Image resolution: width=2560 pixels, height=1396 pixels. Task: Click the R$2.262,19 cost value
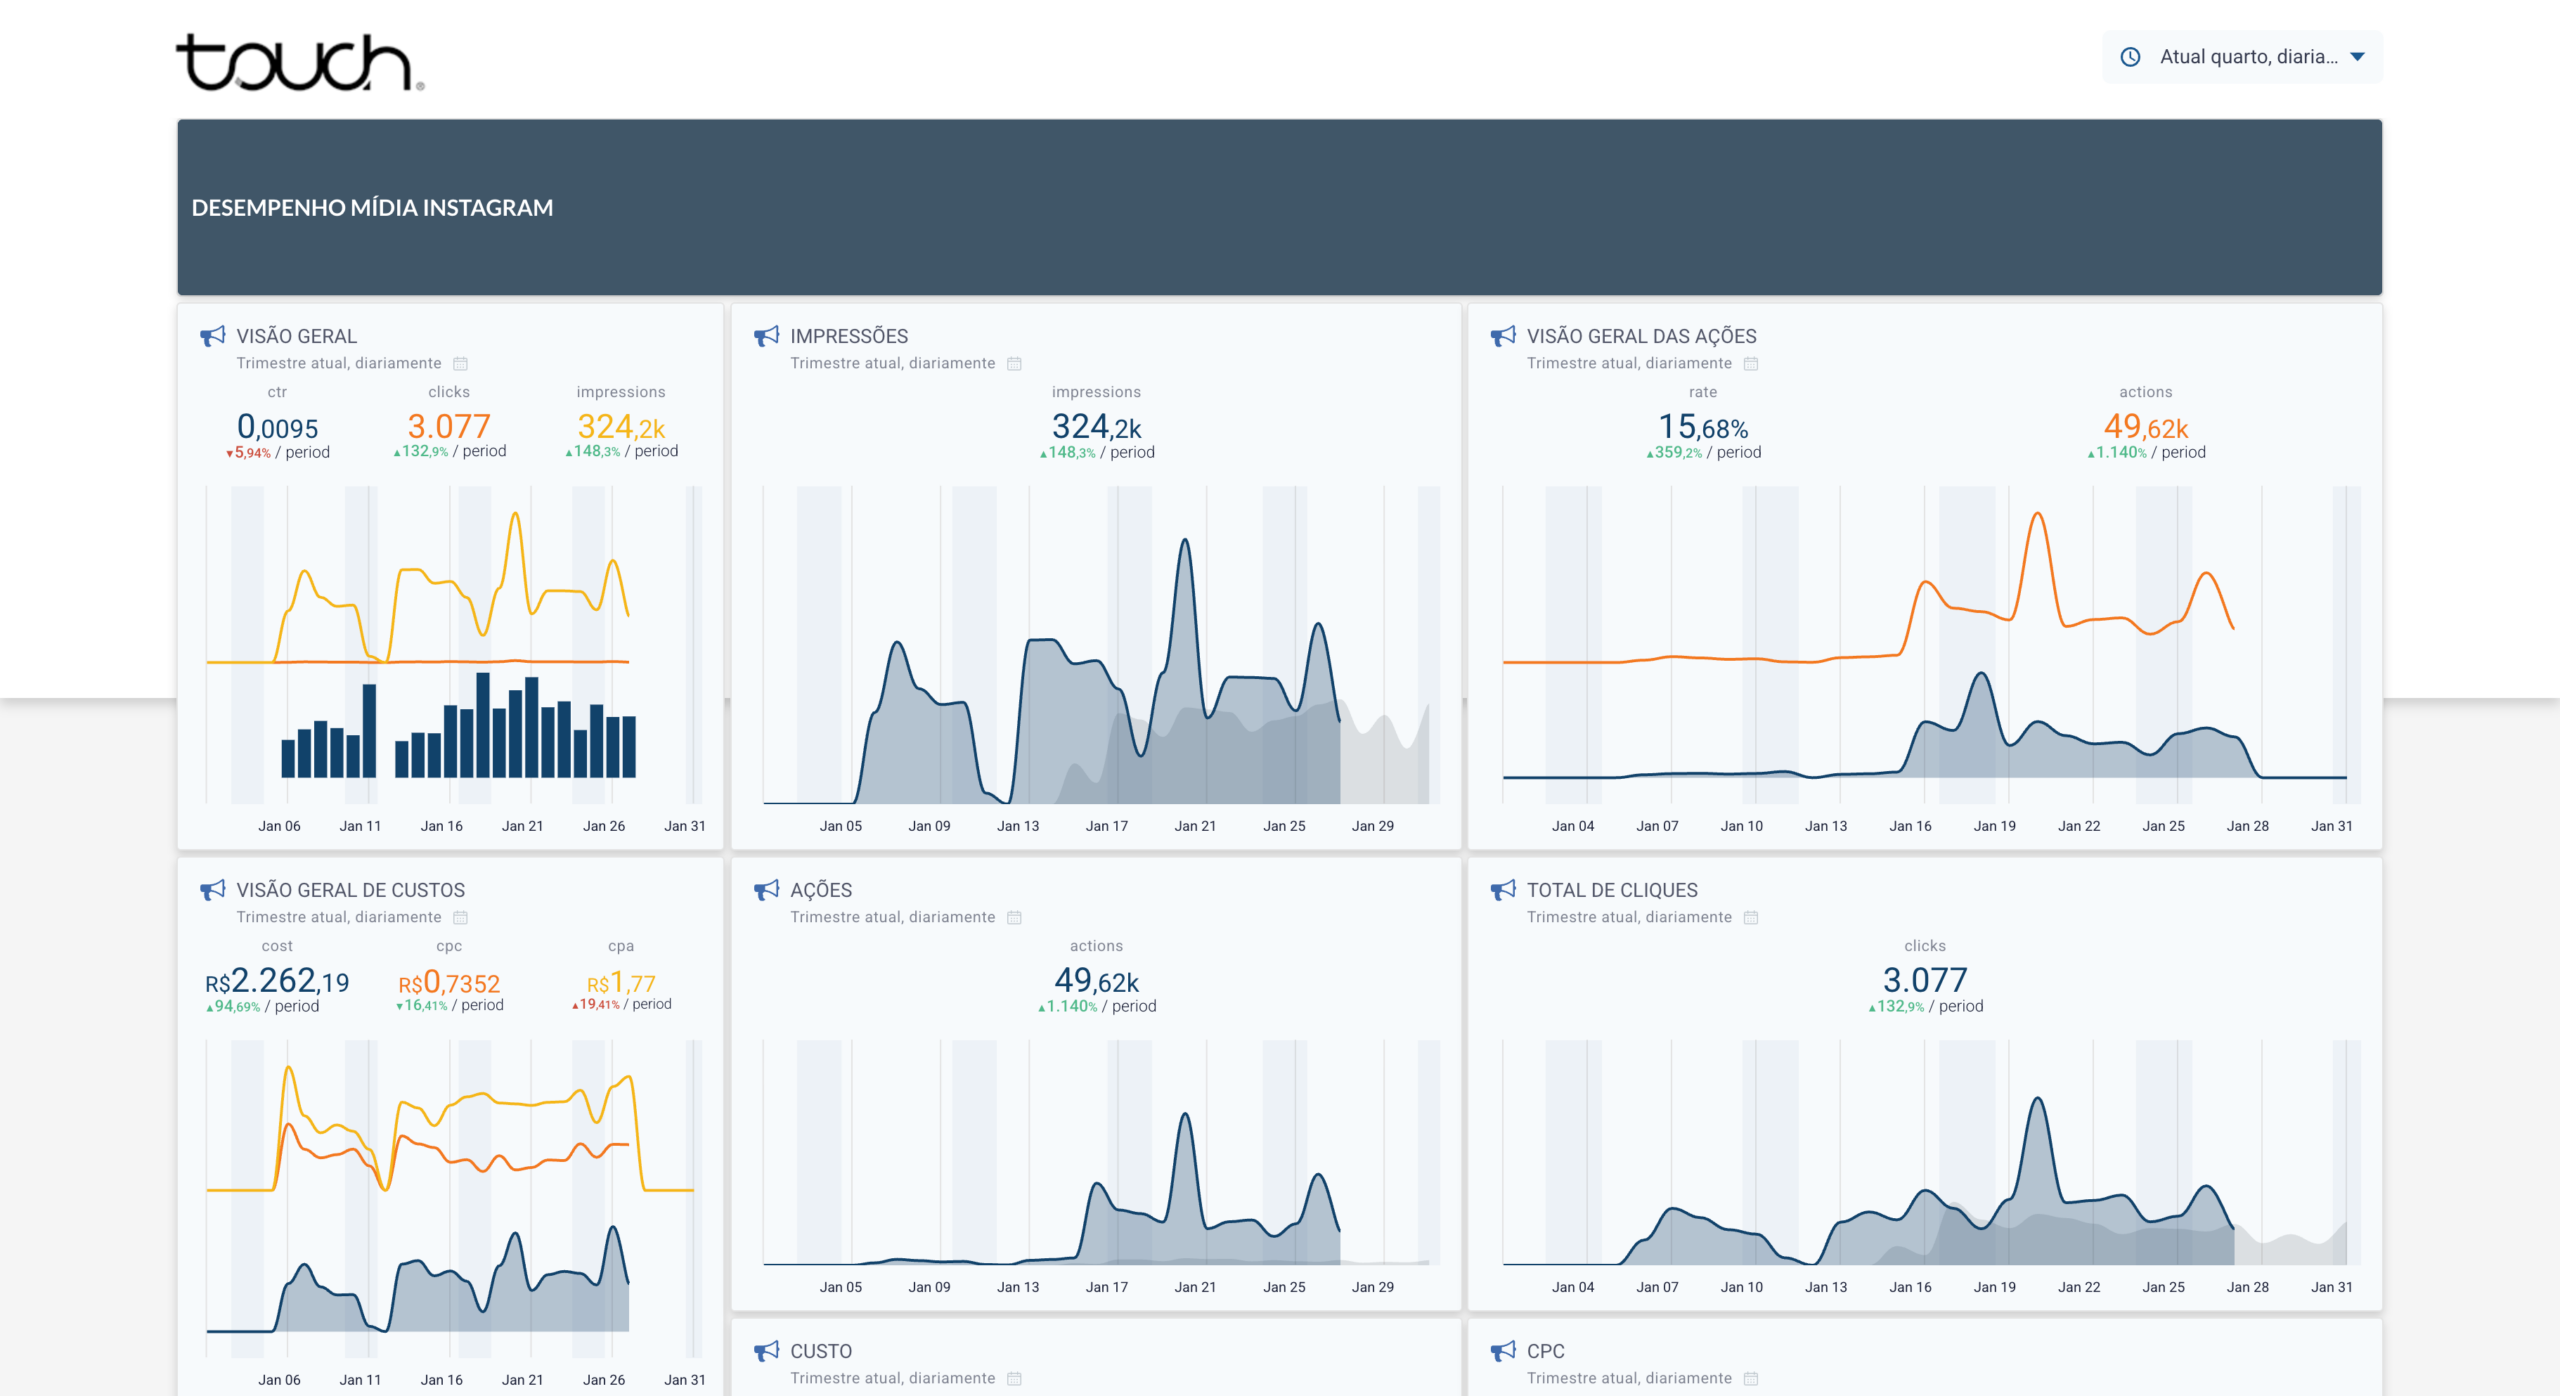(x=277, y=982)
